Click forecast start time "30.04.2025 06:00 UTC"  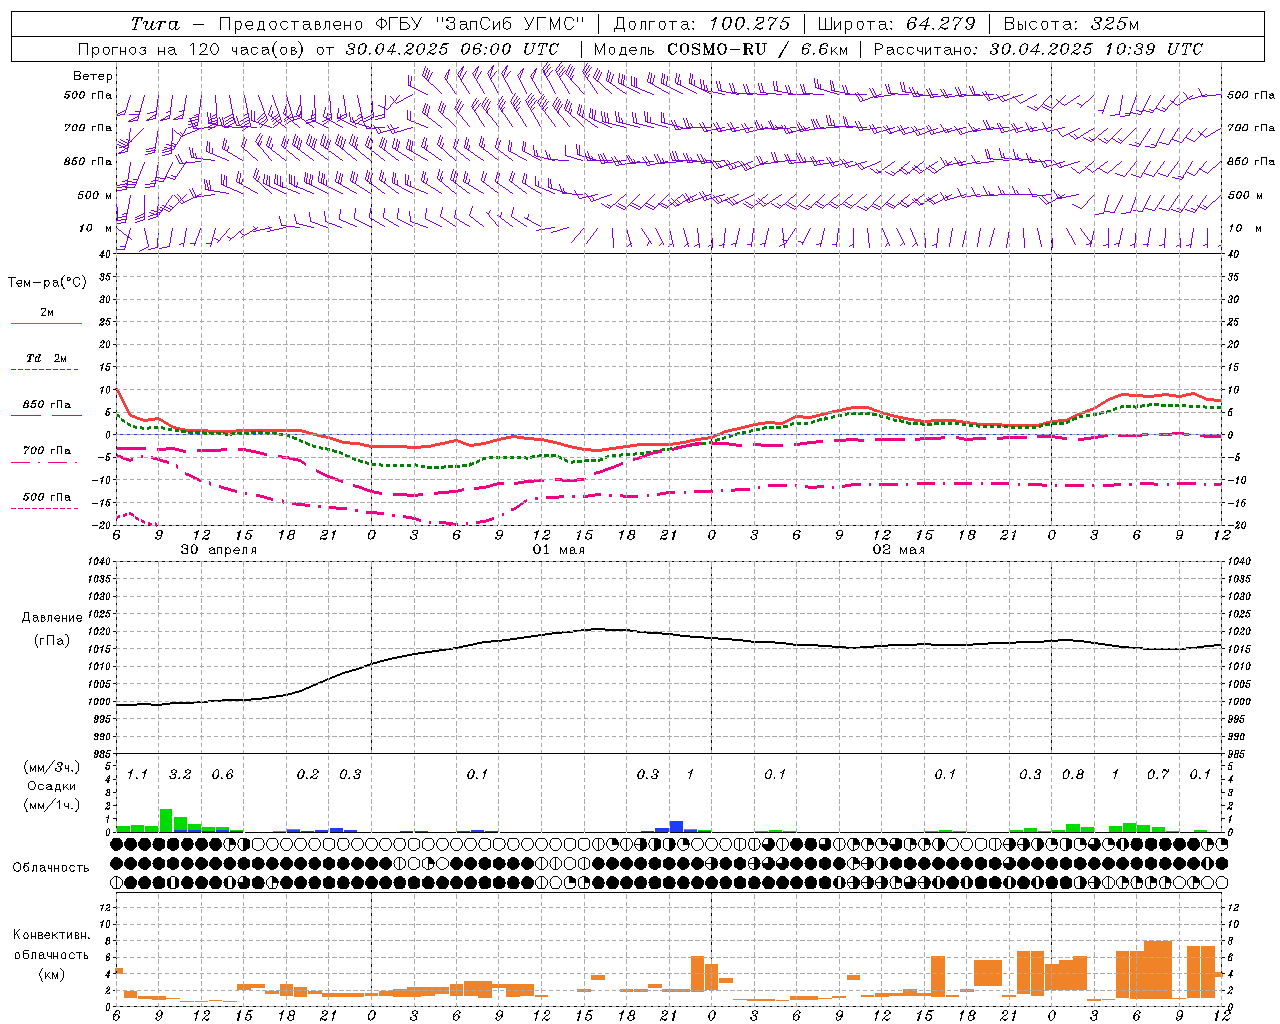pos(452,49)
